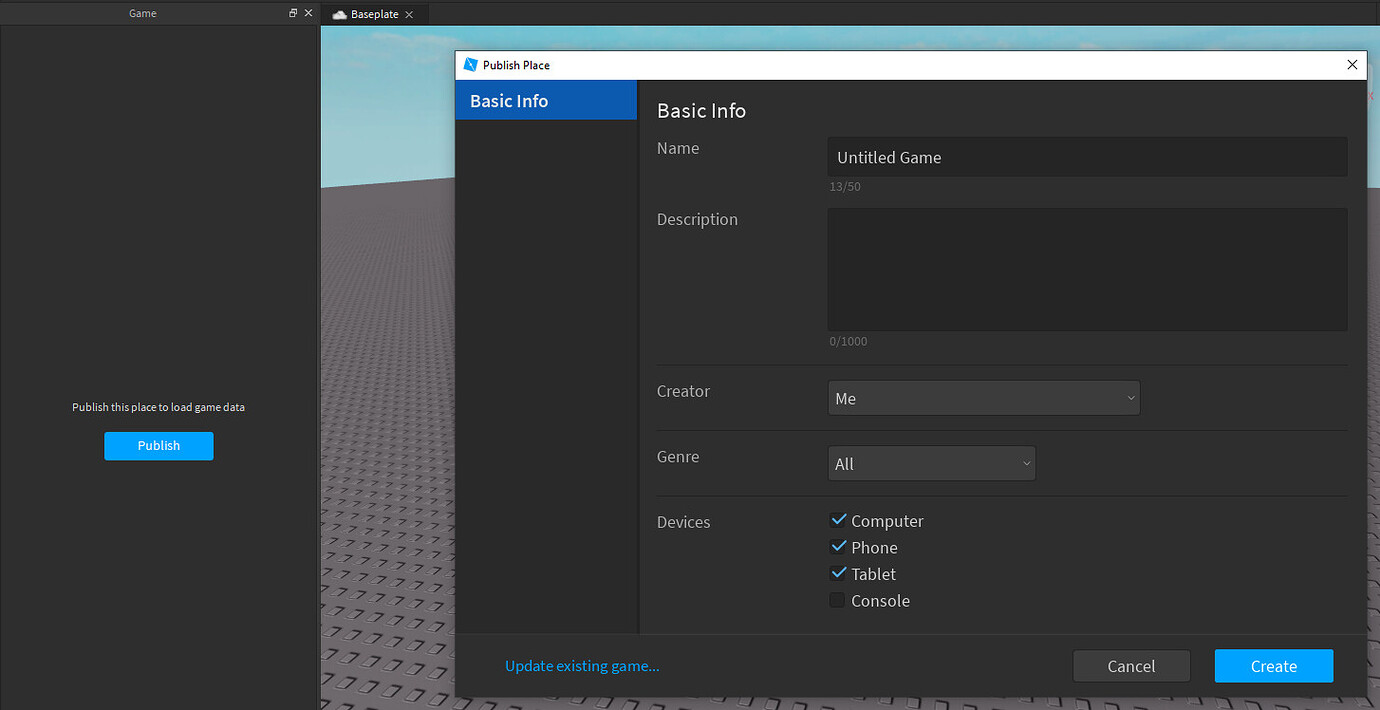
Task: Click the Genre label
Action: coord(678,457)
